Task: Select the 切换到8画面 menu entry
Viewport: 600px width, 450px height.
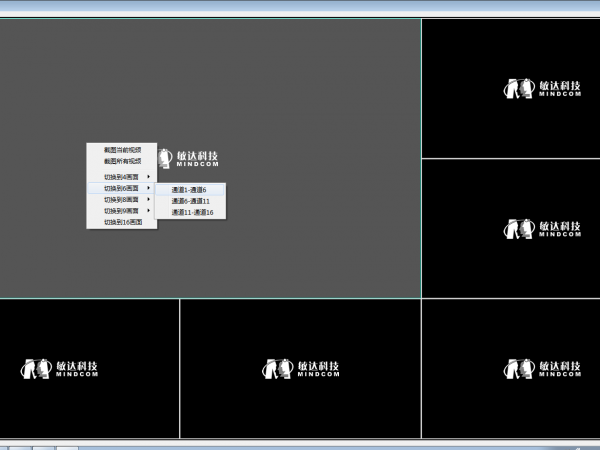Action: pos(121,200)
